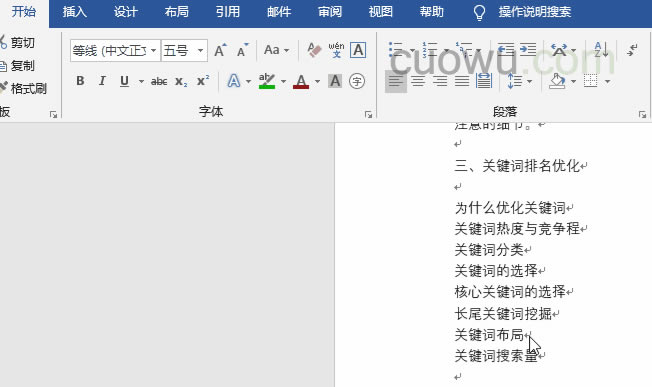Open the clipboard dialog launcher
The width and height of the screenshot is (652, 387).
pos(53,114)
